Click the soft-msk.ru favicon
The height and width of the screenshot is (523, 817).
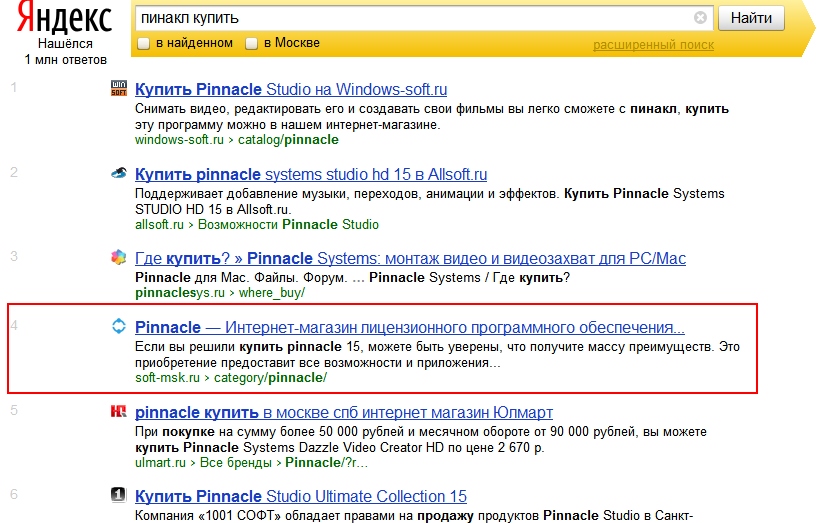coord(119,326)
